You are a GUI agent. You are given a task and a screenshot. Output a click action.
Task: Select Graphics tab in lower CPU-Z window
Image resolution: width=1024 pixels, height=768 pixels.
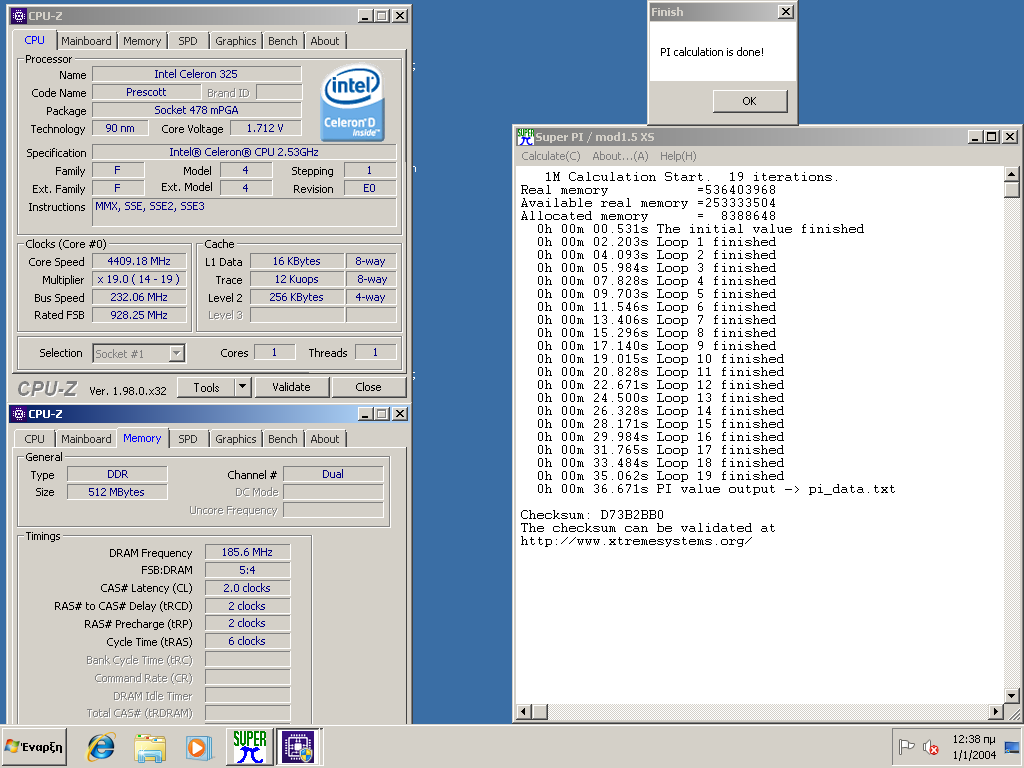[x=236, y=439]
